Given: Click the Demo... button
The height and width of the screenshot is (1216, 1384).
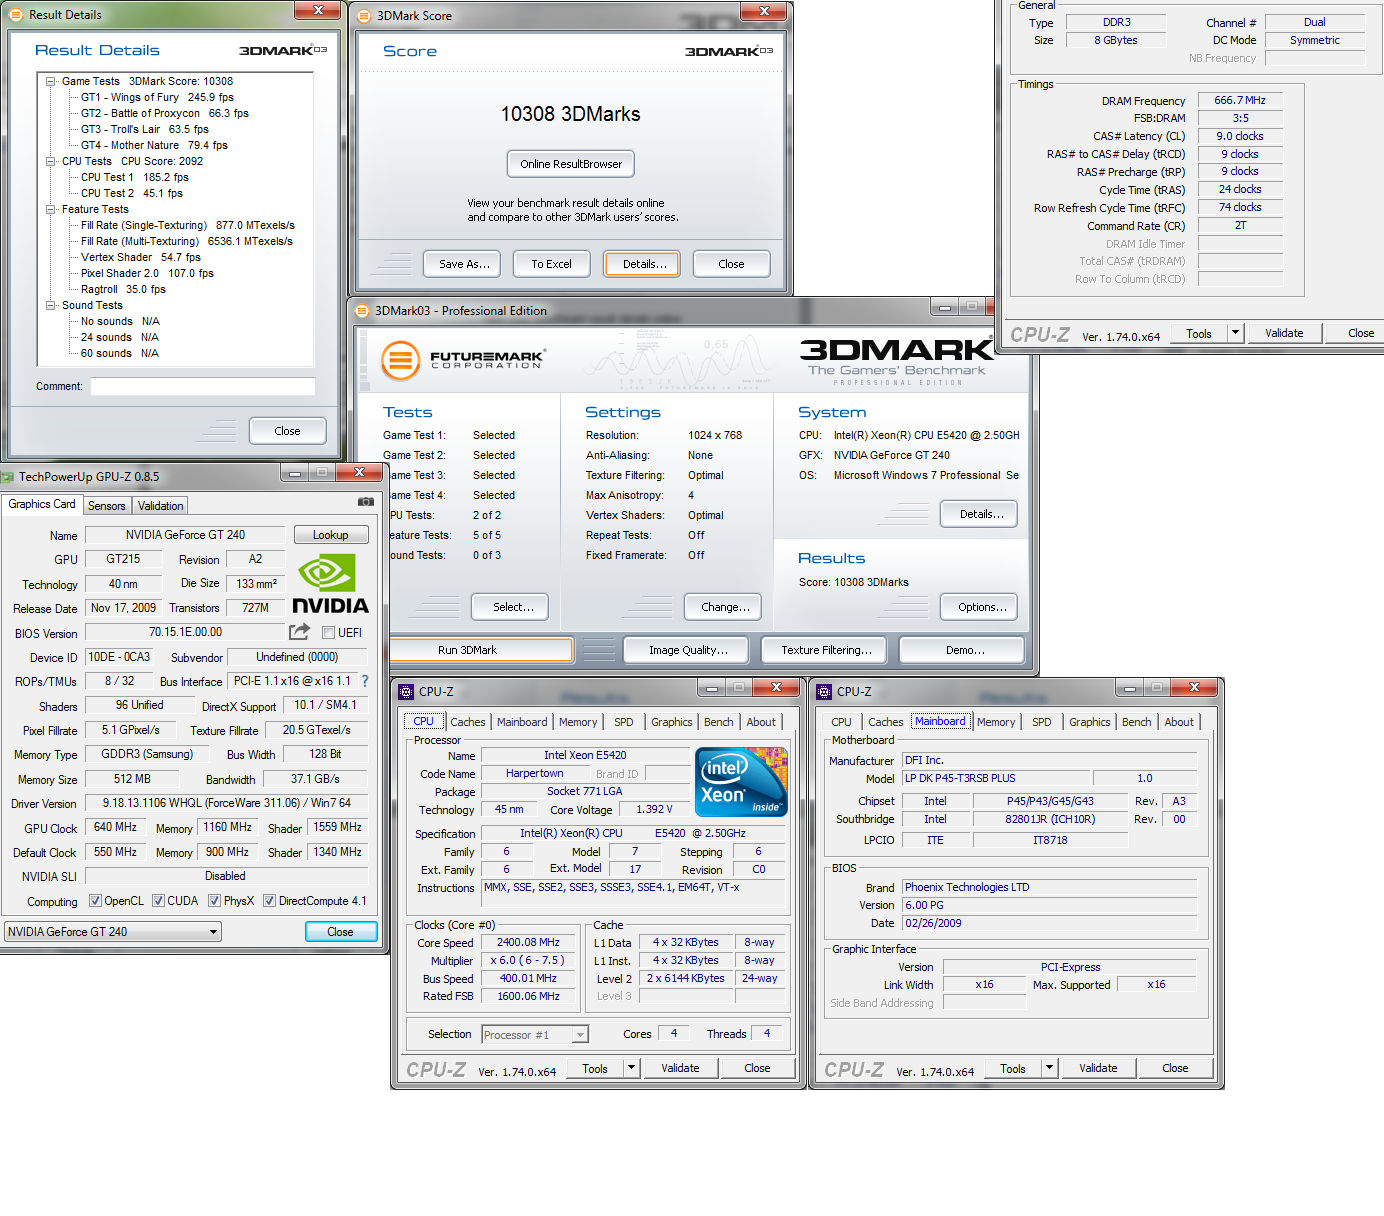Looking at the screenshot, I should [x=962, y=650].
